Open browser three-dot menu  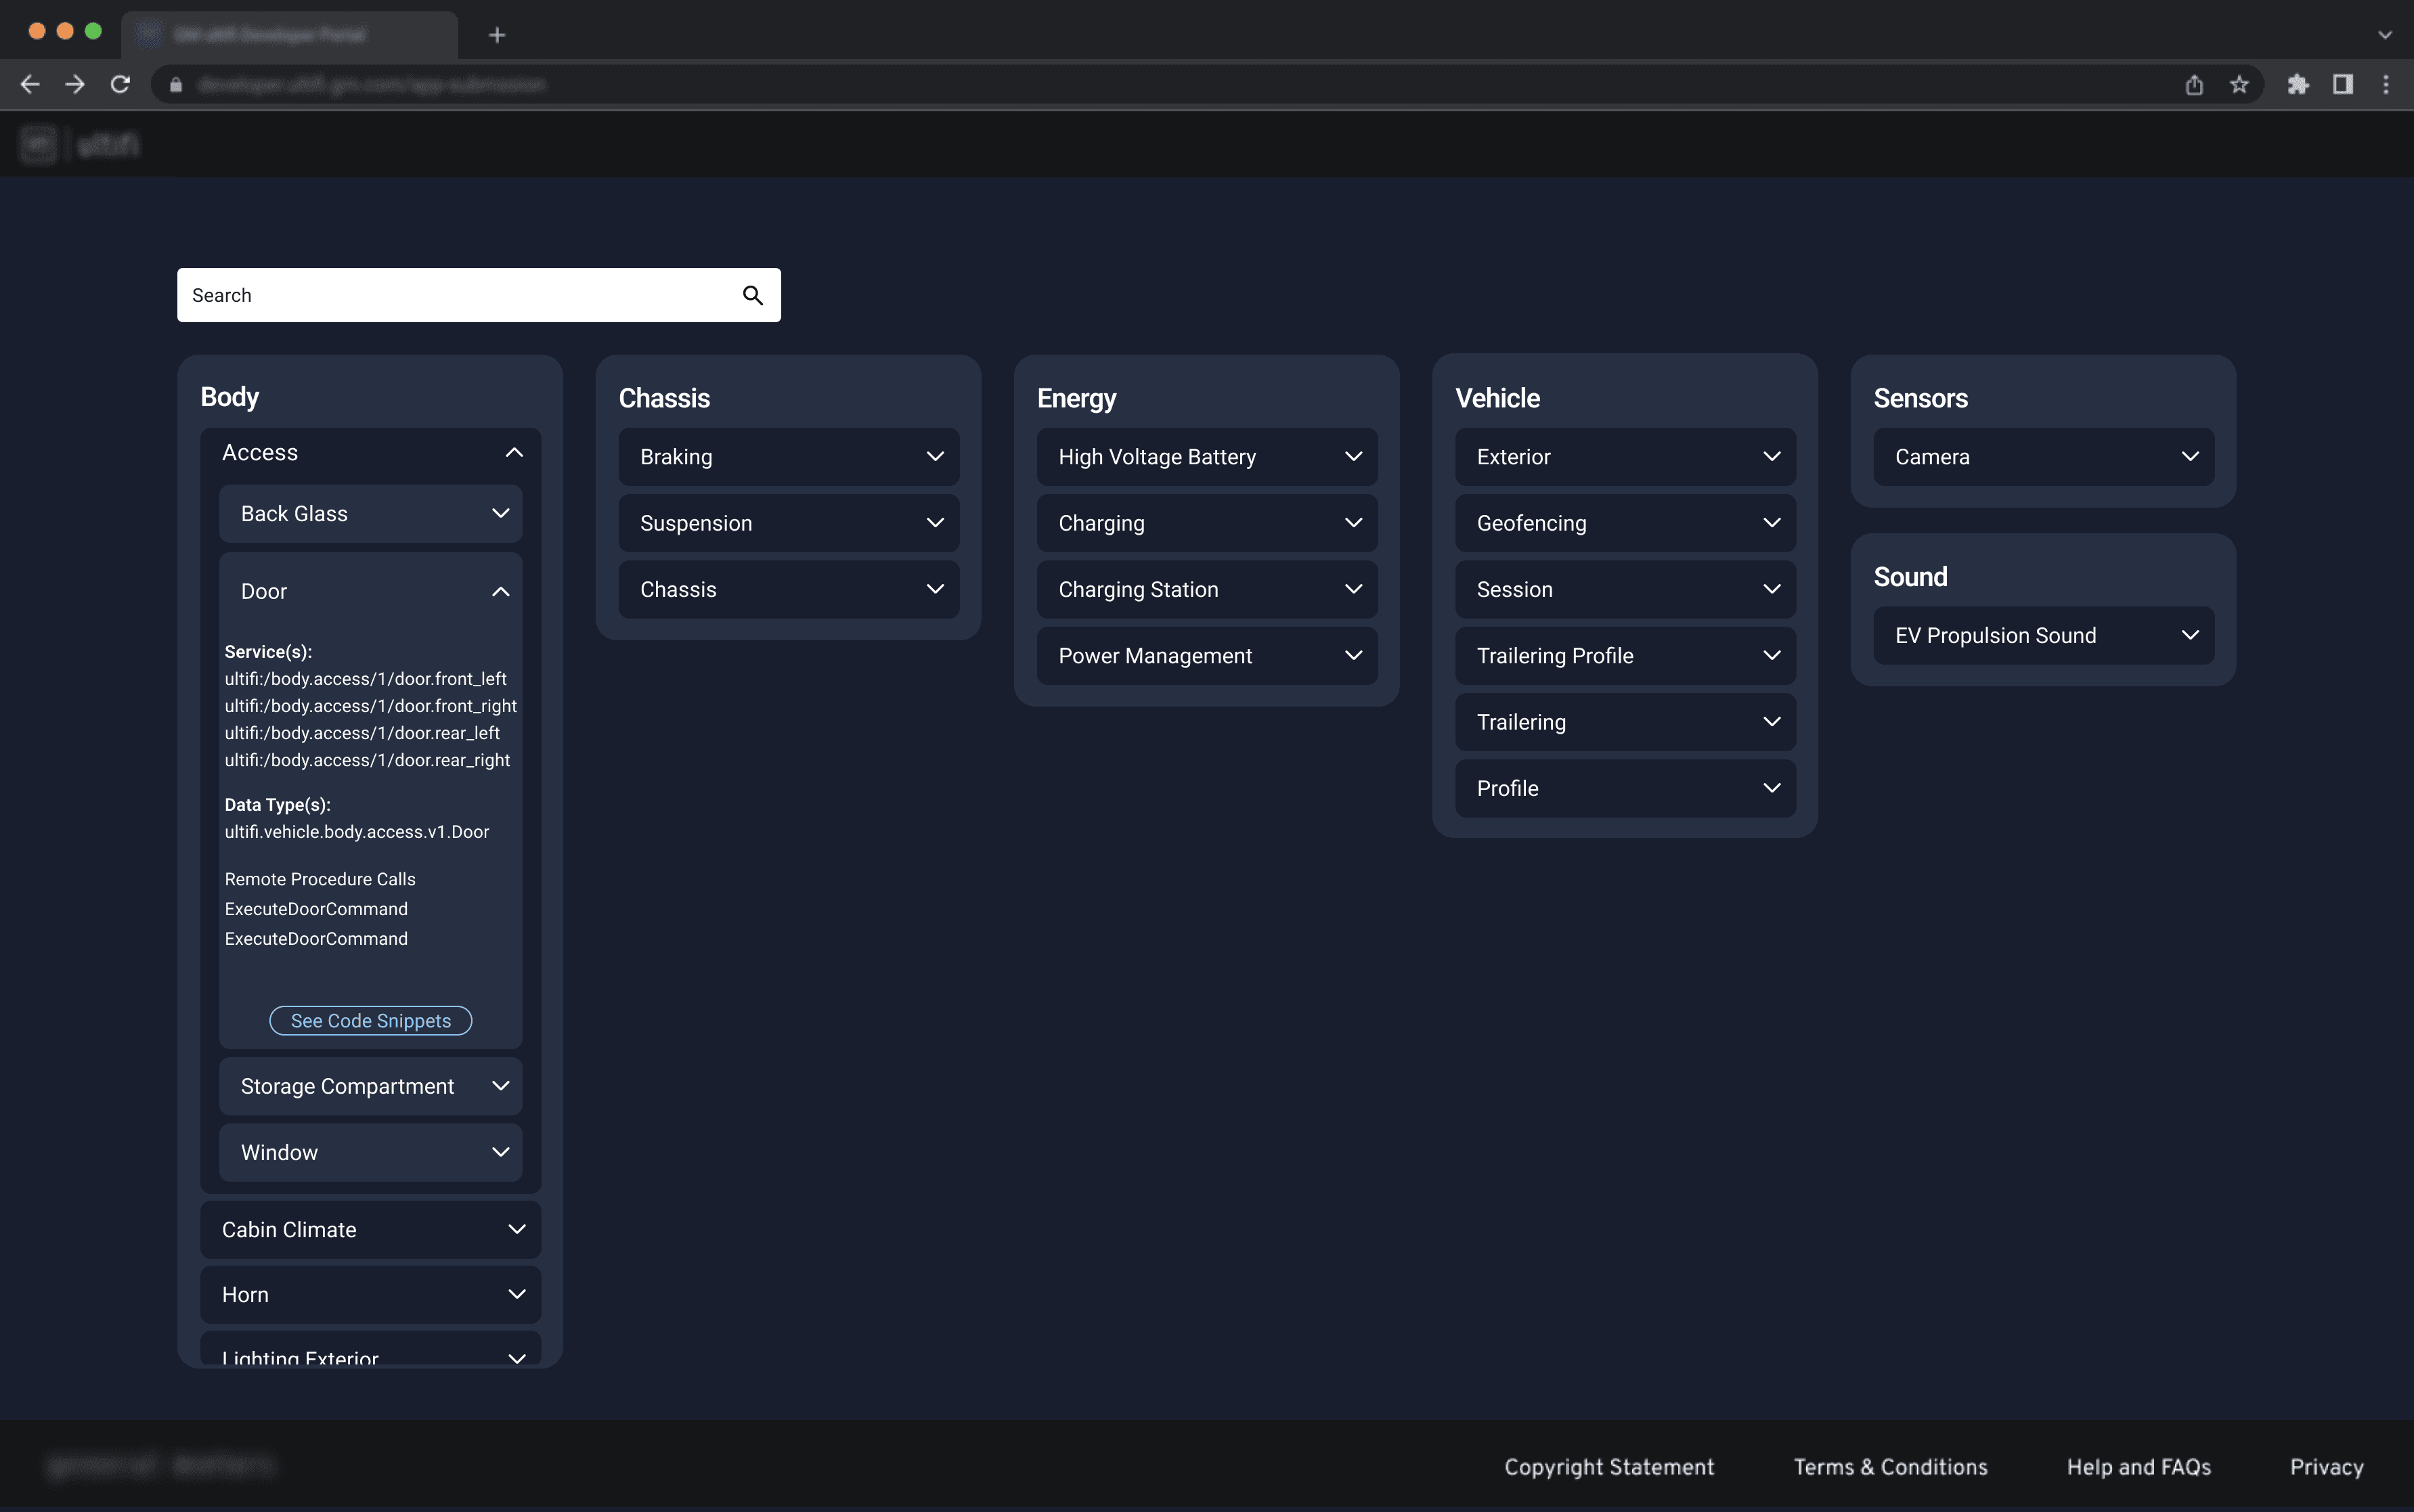point(2385,84)
